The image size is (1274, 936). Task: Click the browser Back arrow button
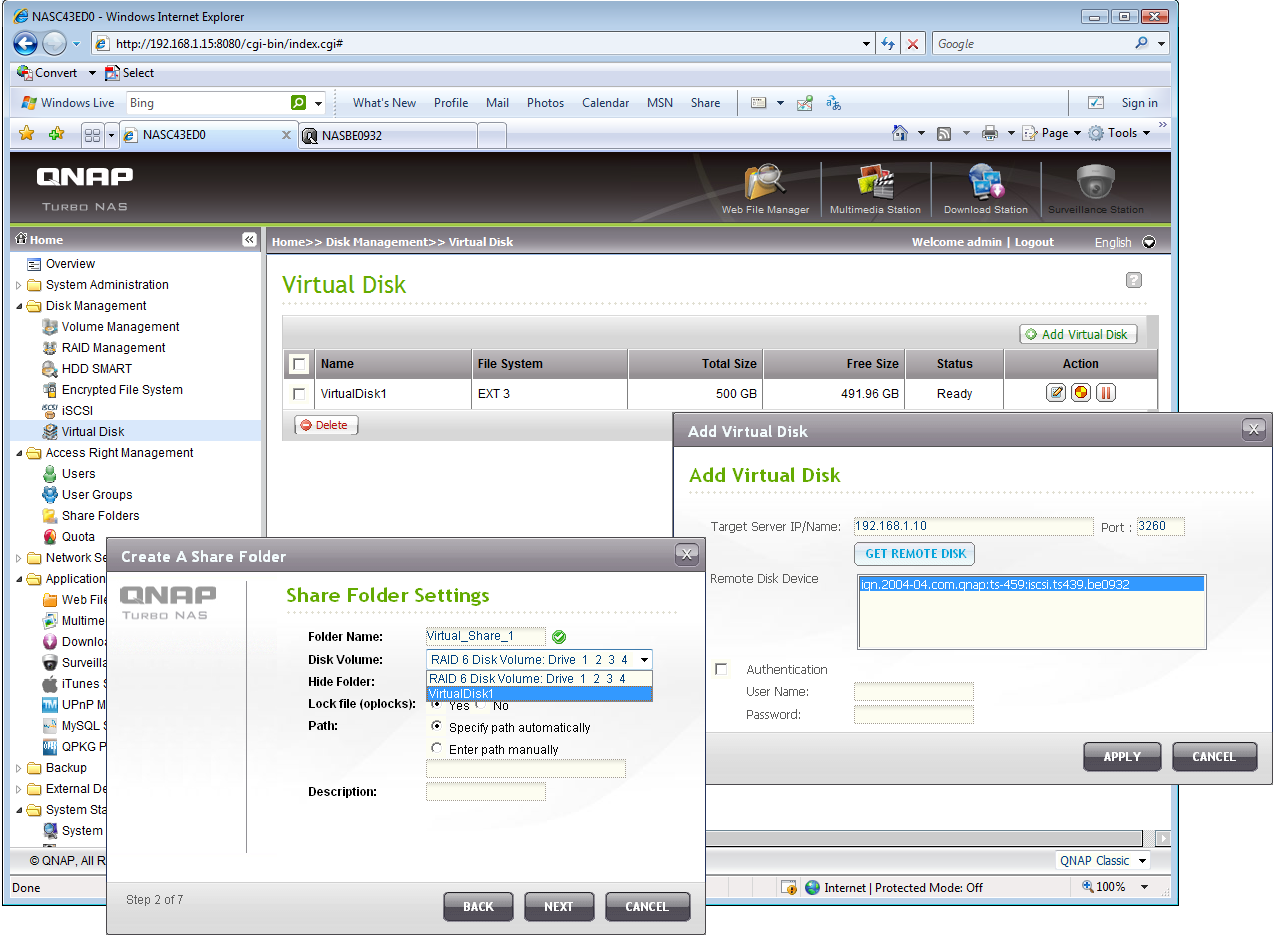pyautogui.click(x=26, y=43)
